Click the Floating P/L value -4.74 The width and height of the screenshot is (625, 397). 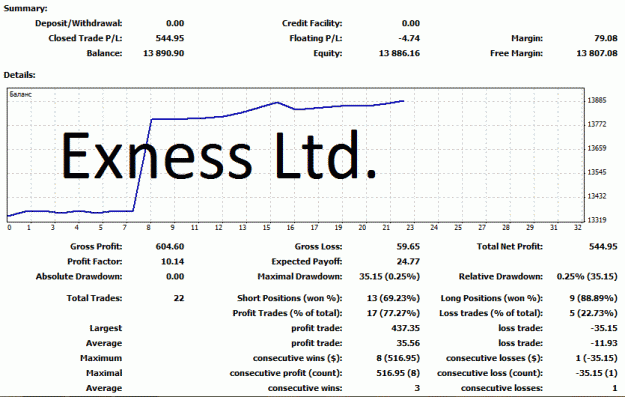point(409,38)
